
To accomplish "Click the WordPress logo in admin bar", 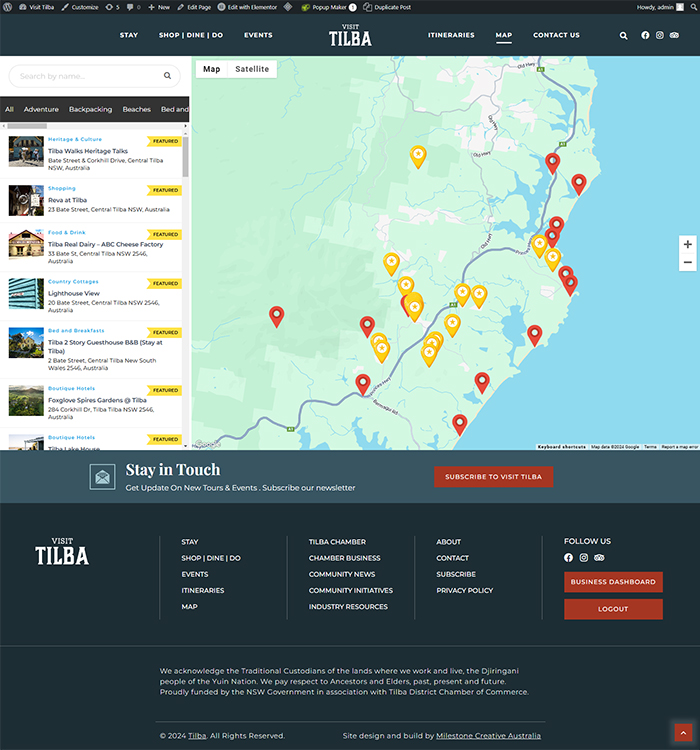I will point(9,7).
